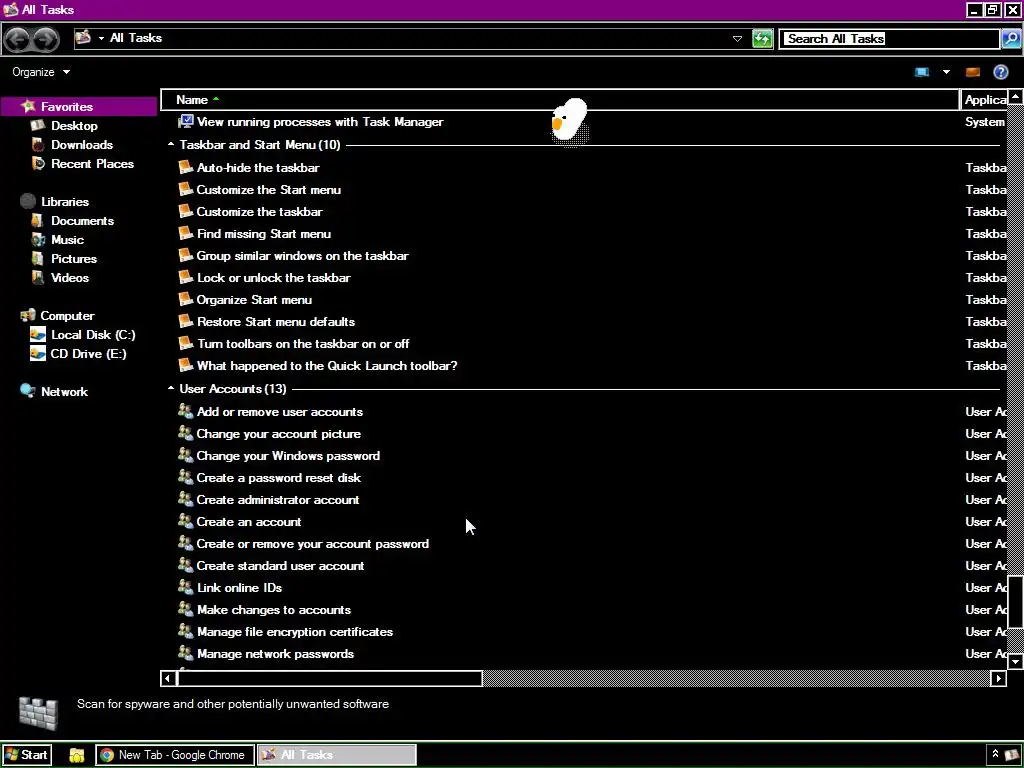The height and width of the screenshot is (768, 1024).
Task: Select Recent Places in sidebar
Action: point(92,163)
